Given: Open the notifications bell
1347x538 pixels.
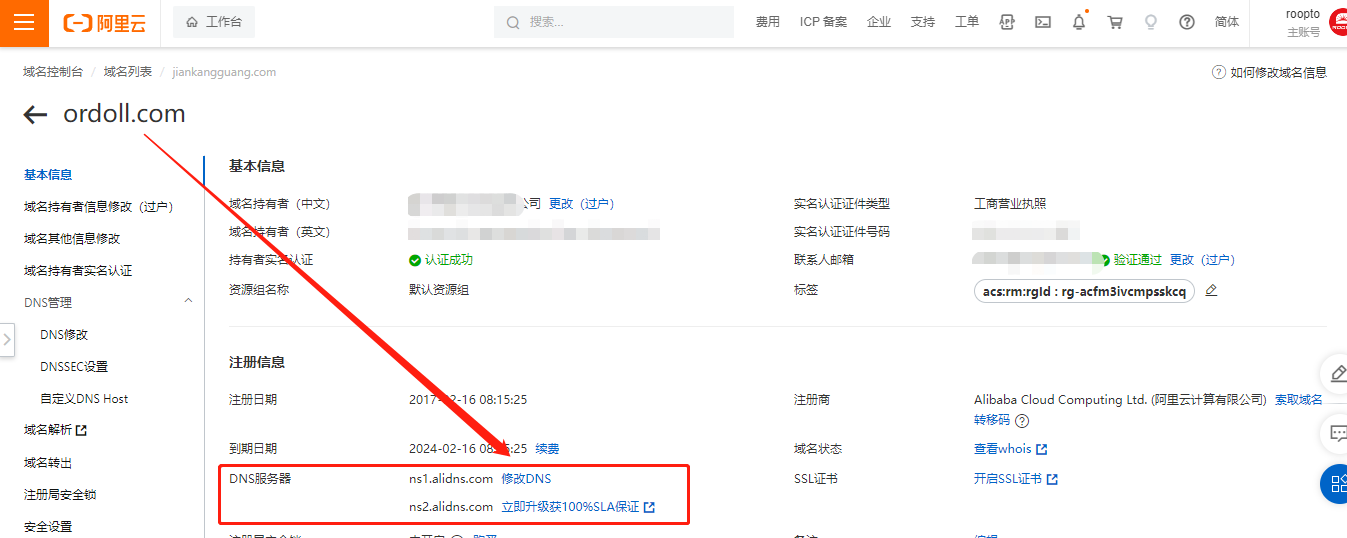Looking at the screenshot, I should pos(1079,22).
